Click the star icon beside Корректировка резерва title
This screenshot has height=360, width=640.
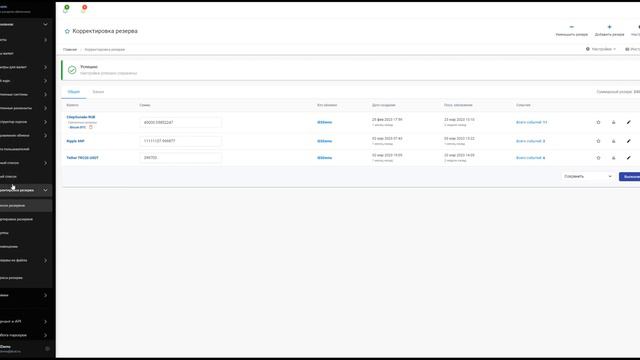[x=67, y=31]
